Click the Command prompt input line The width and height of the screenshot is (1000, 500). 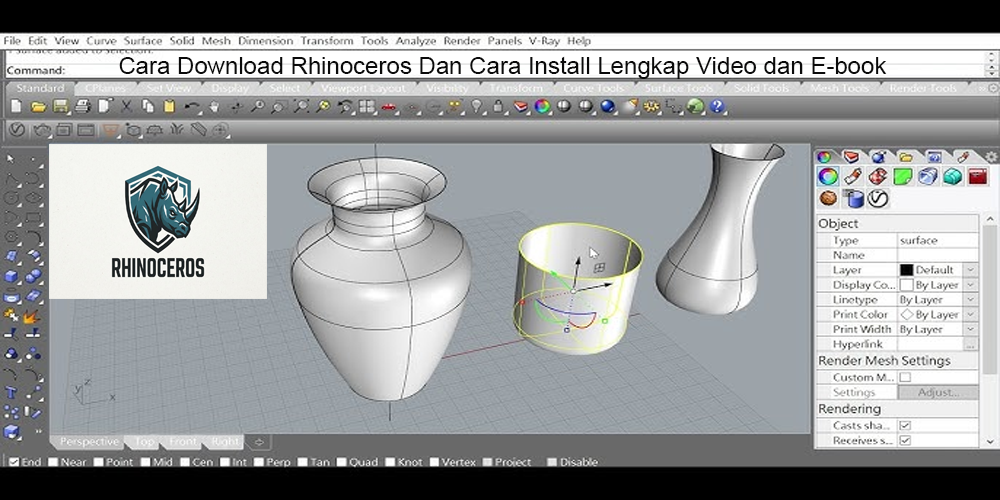(x=494, y=70)
